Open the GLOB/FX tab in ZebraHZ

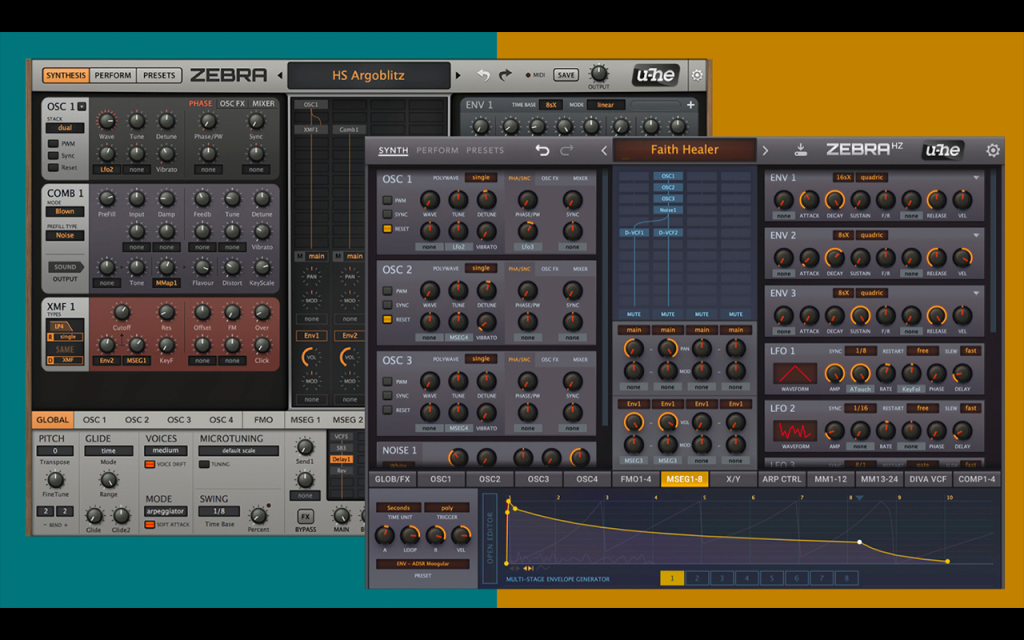392,479
